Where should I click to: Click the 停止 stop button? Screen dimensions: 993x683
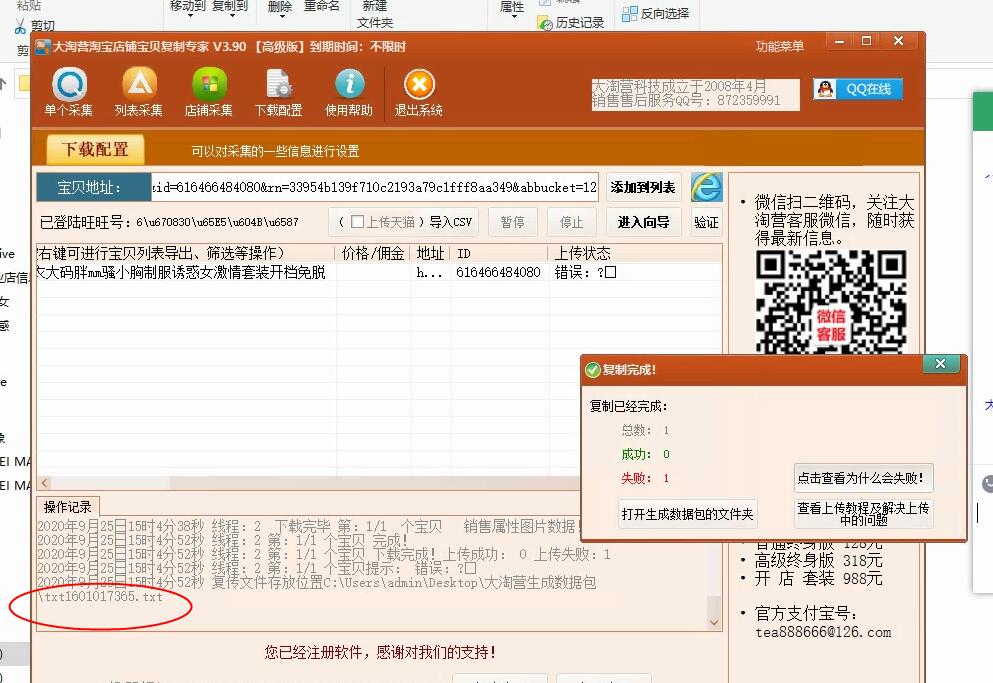click(571, 222)
